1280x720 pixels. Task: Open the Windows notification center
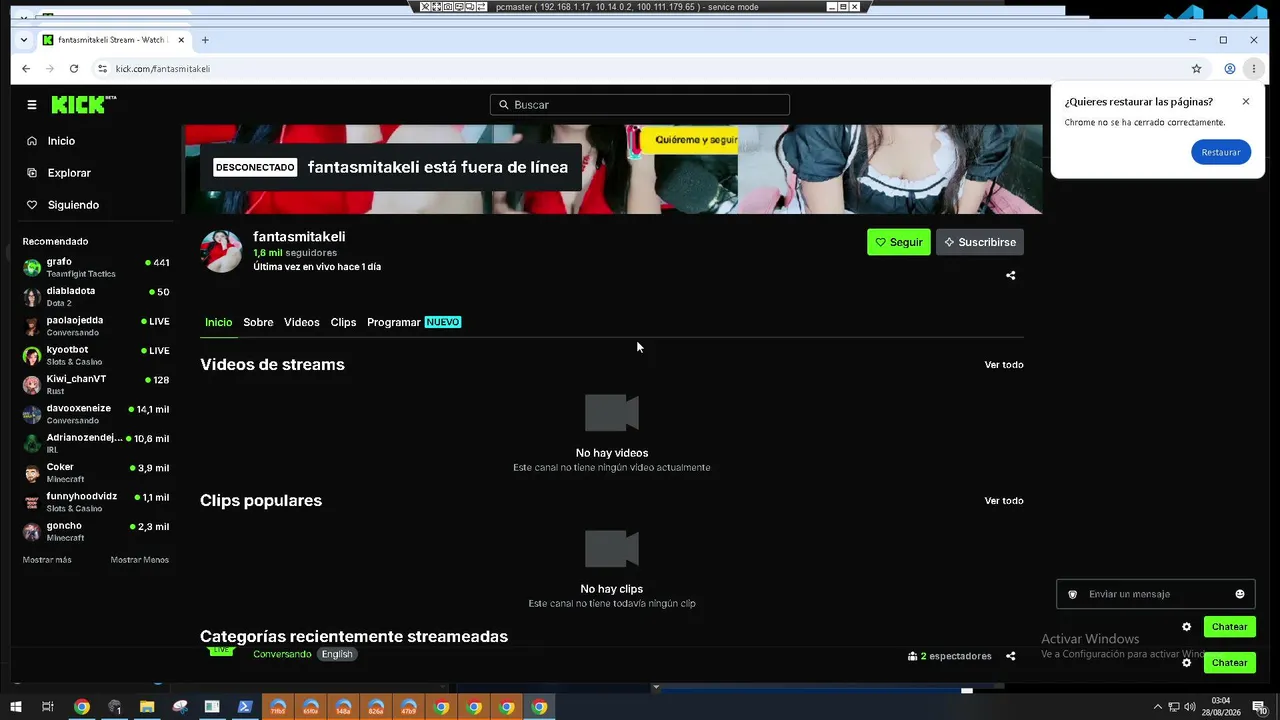pyautogui.click(x=1260, y=707)
